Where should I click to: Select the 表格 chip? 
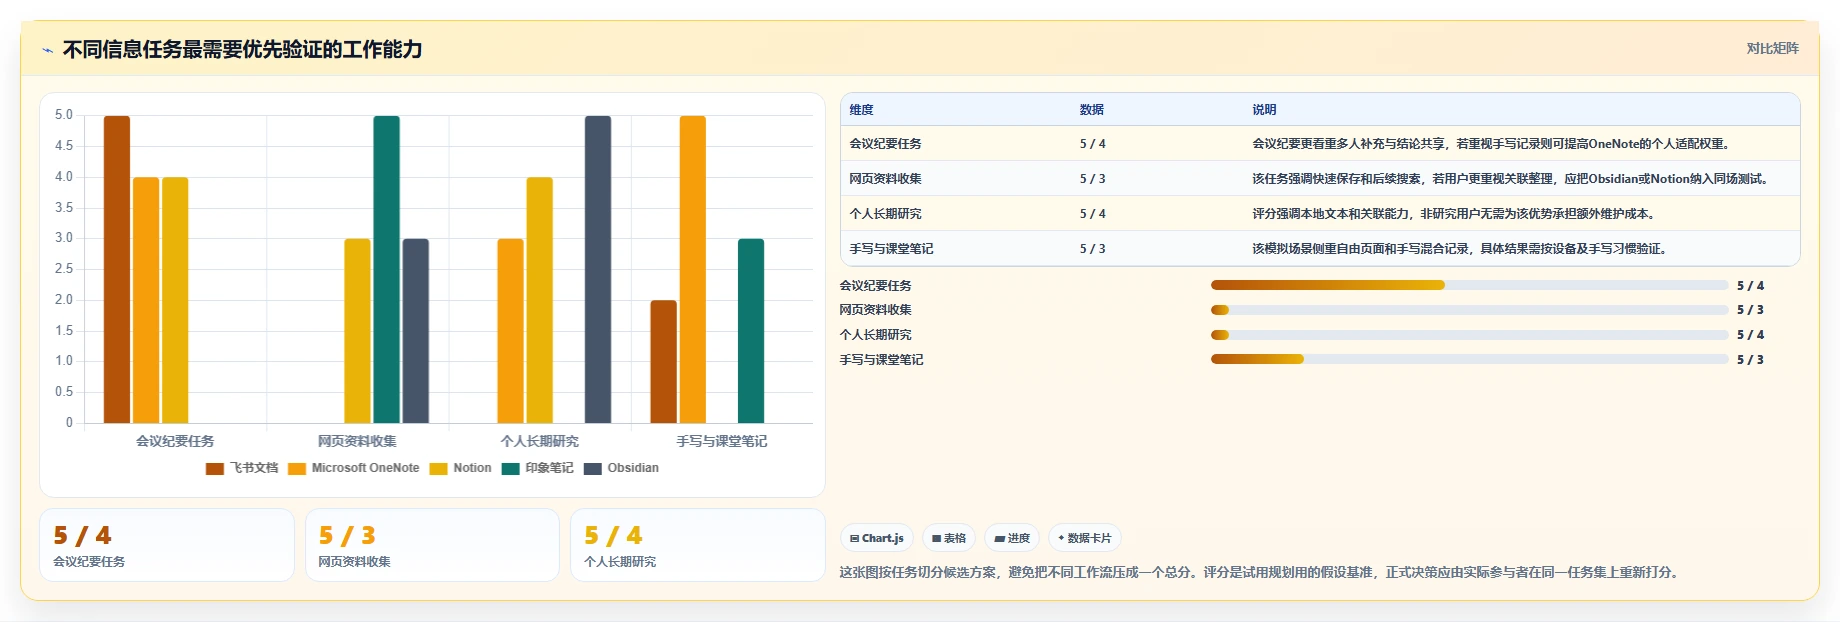pyautogui.click(x=949, y=538)
